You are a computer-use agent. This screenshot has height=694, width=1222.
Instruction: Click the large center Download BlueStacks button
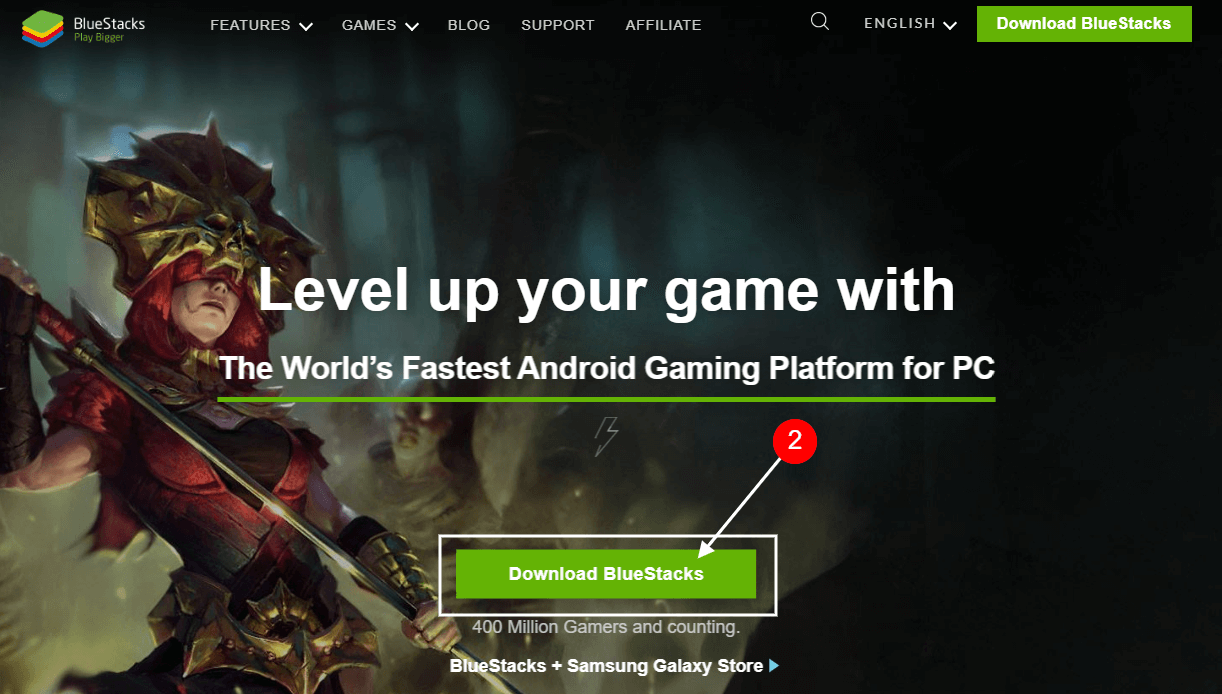(606, 574)
